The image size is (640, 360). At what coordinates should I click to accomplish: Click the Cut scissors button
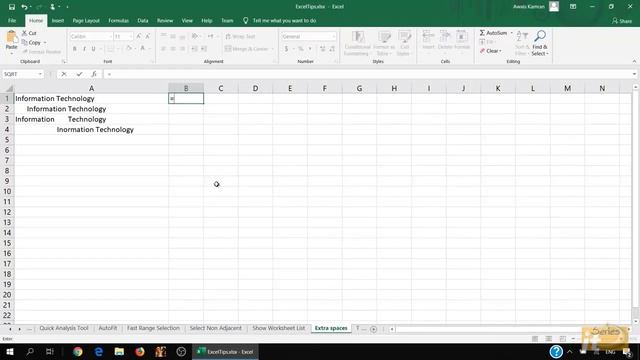click(x=29, y=33)
